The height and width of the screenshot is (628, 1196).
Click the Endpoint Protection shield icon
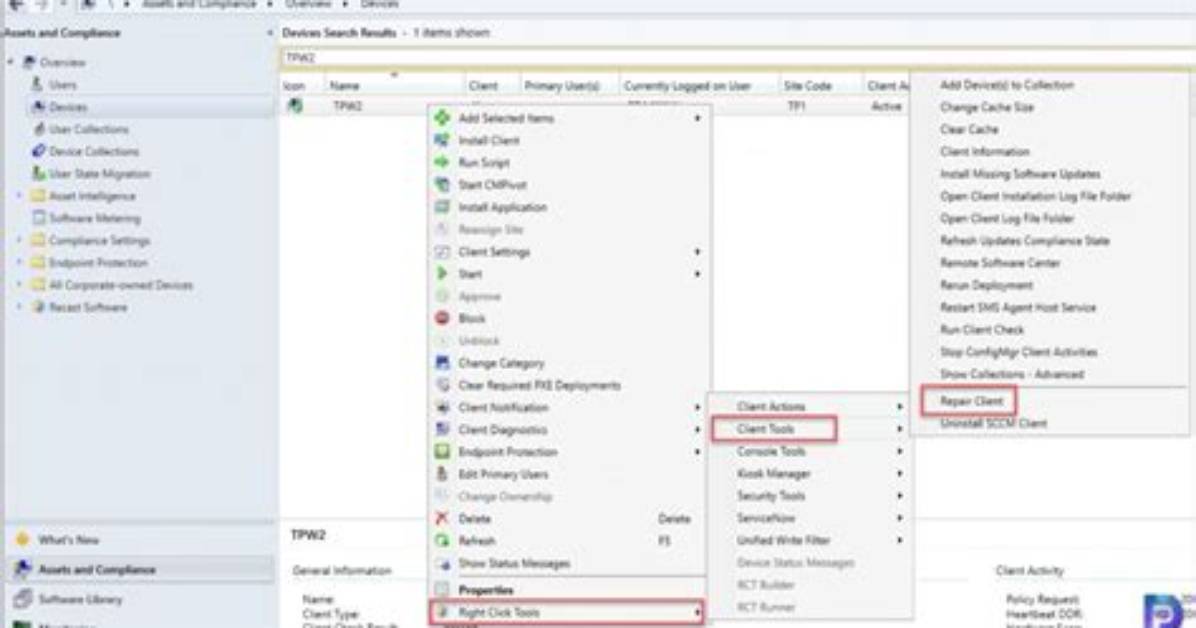point(442,452)
